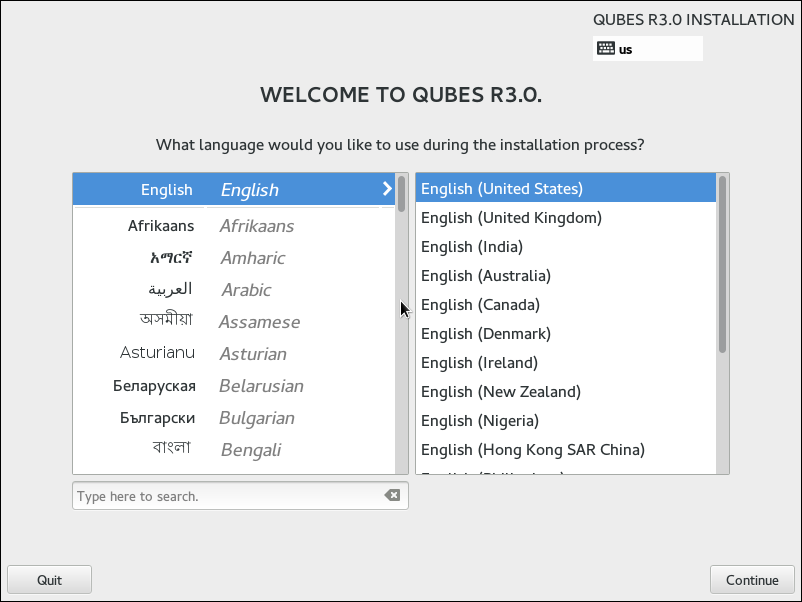This screenshot has width=802, height=602.
Task: Pick English (Australia) locale
Action: [566, 276]
